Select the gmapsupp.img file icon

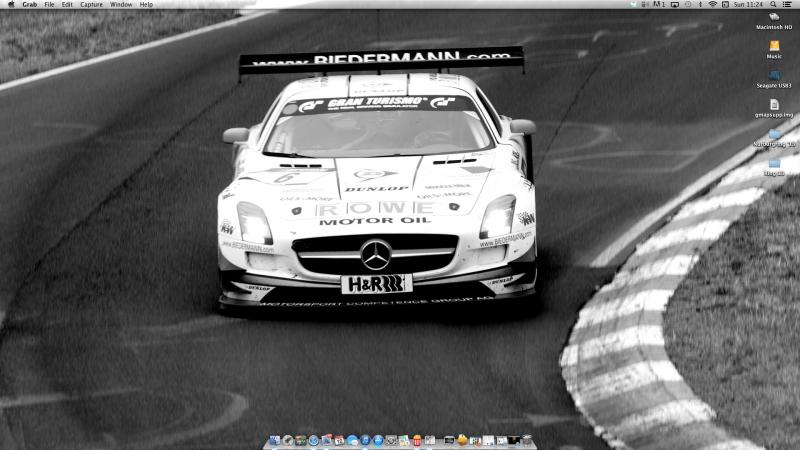pyautogui.click(x=774, y=105)
